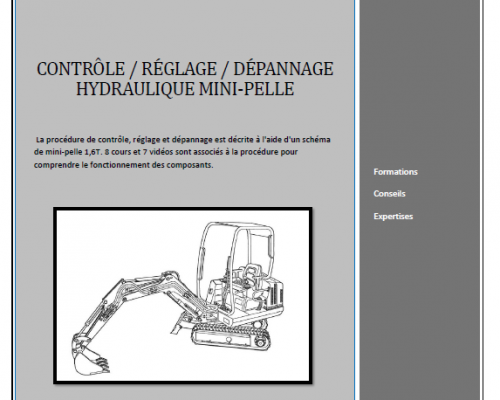Click the title line 'CONTRÔLE / RÉGLAGE / DÉPANNAGE'

185,69
